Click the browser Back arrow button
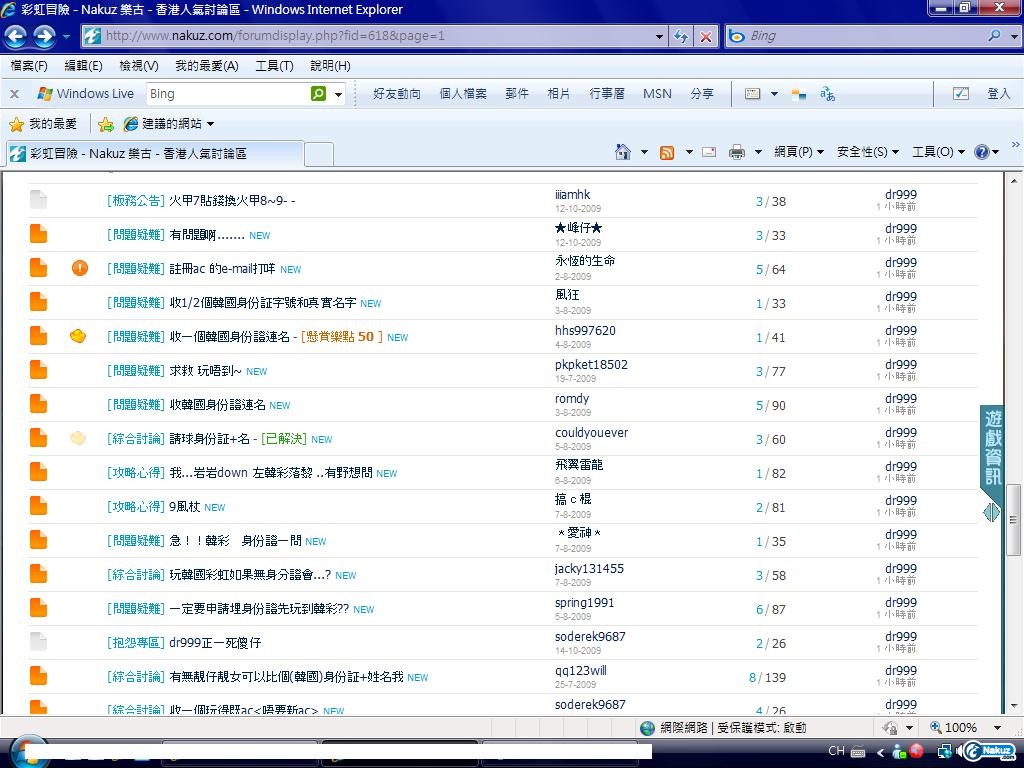 click(16, 36)
